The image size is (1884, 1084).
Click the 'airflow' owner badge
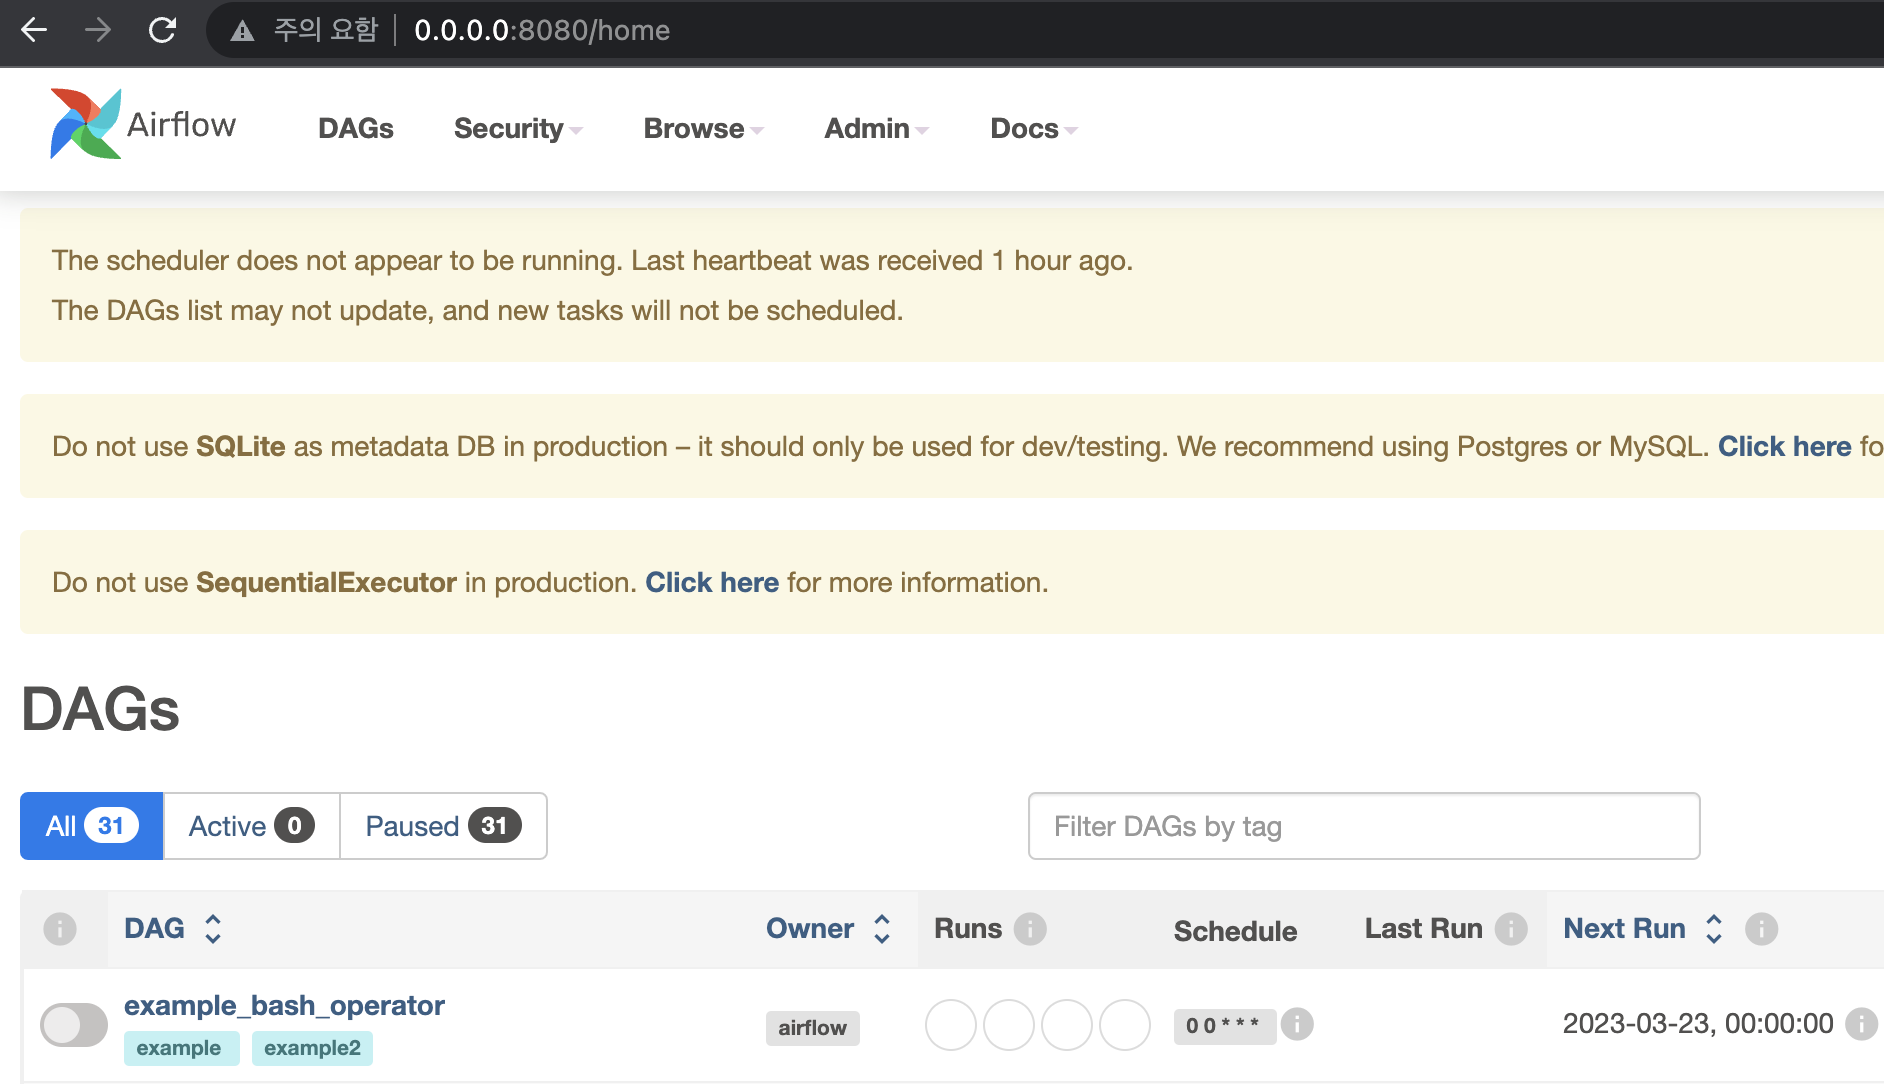click(813, 1028)
